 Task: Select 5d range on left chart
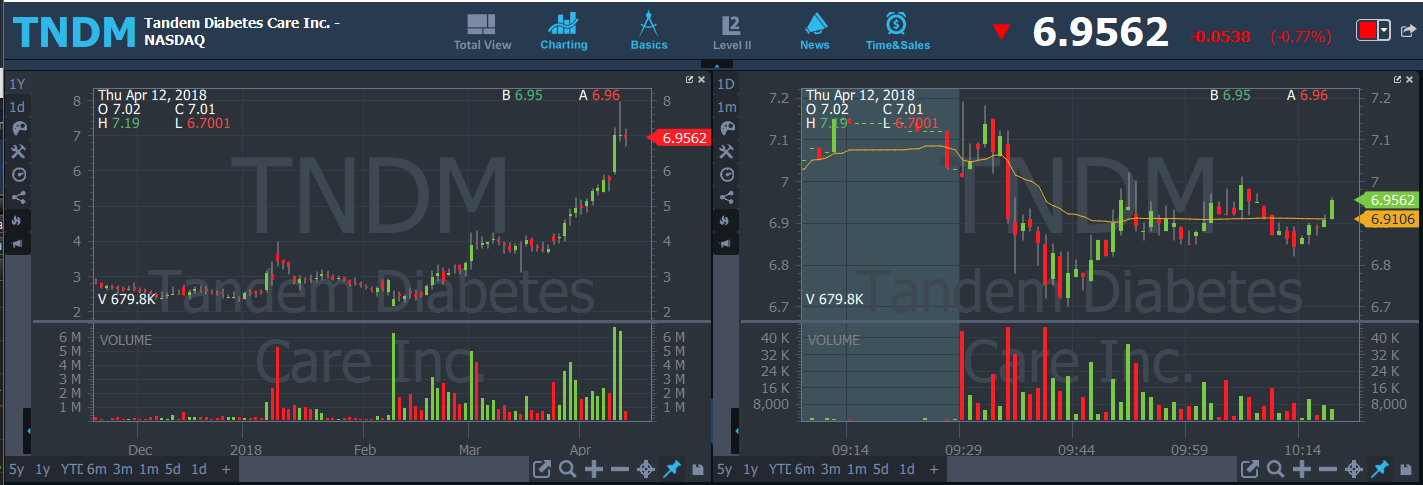[x=173, y=469]
